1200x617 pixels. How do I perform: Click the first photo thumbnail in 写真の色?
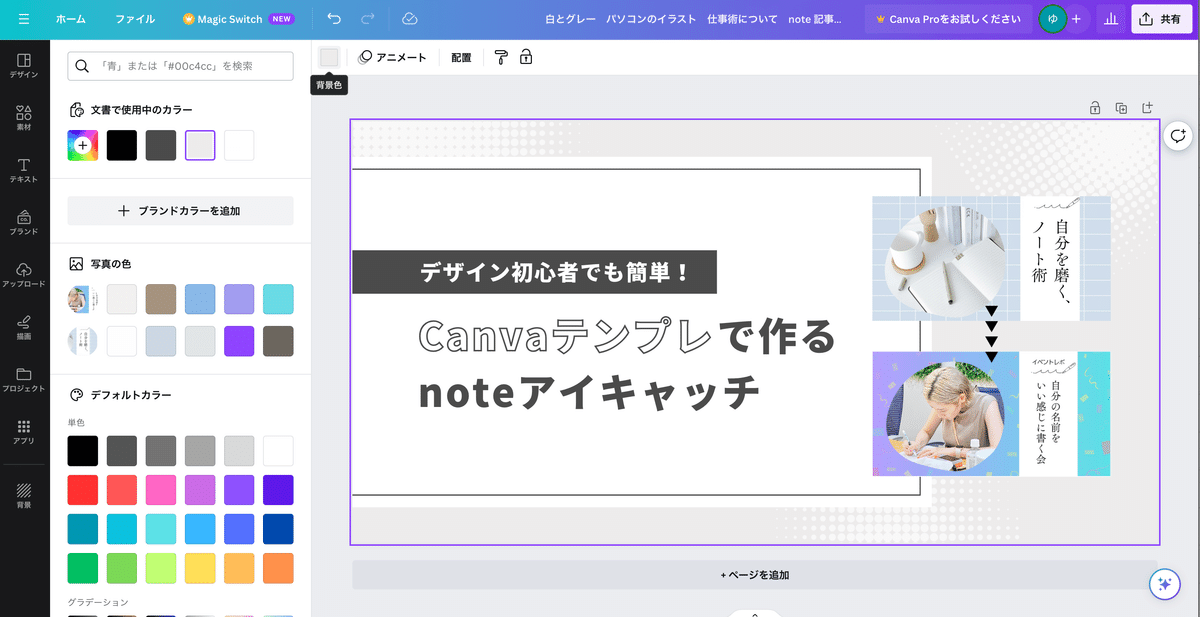click(x=83, y=299)
